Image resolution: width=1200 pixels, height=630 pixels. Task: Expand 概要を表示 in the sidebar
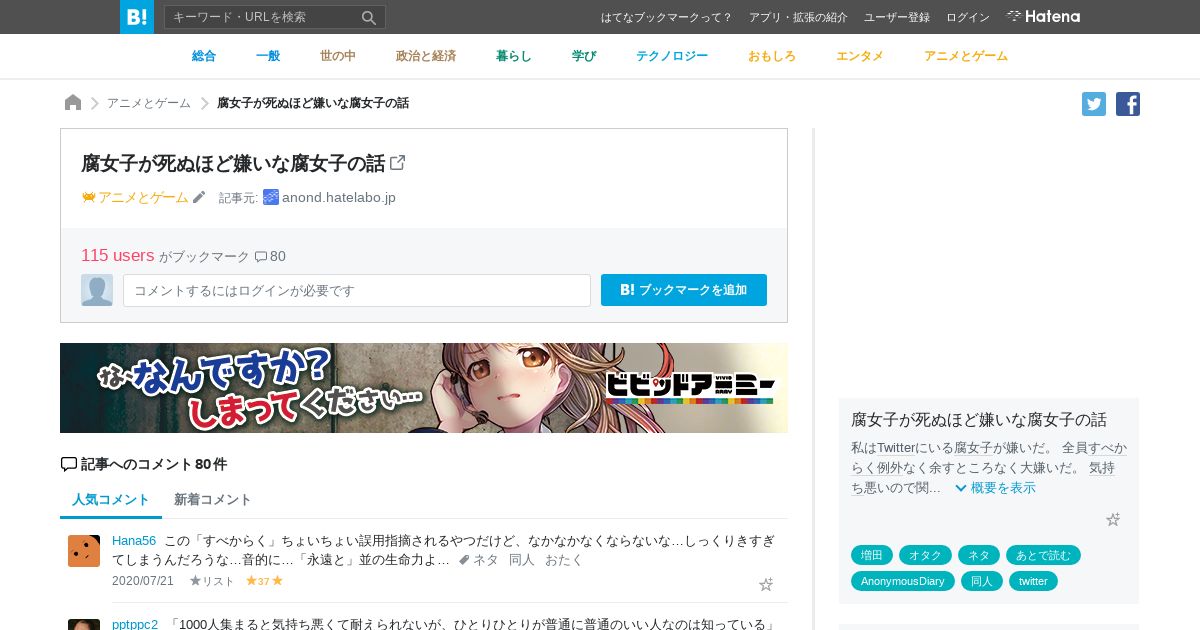995,488
